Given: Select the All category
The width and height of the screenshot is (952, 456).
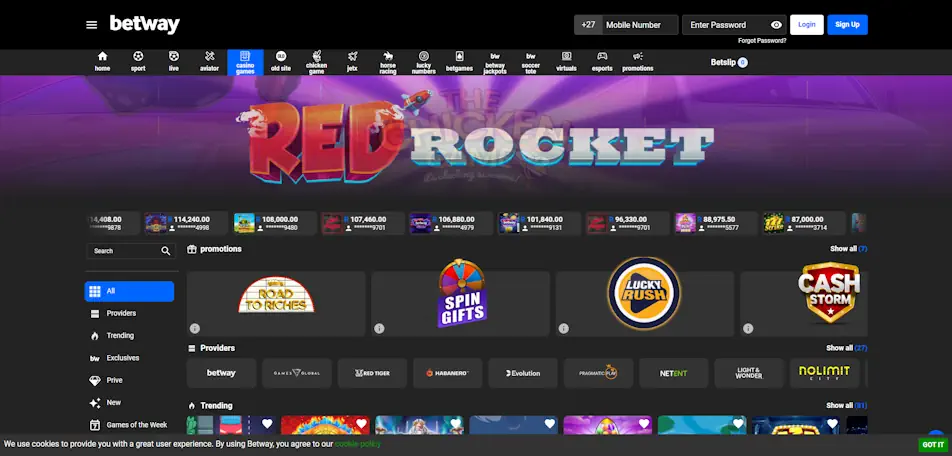Looking at the screenshot, I should [x=129, y=291].
